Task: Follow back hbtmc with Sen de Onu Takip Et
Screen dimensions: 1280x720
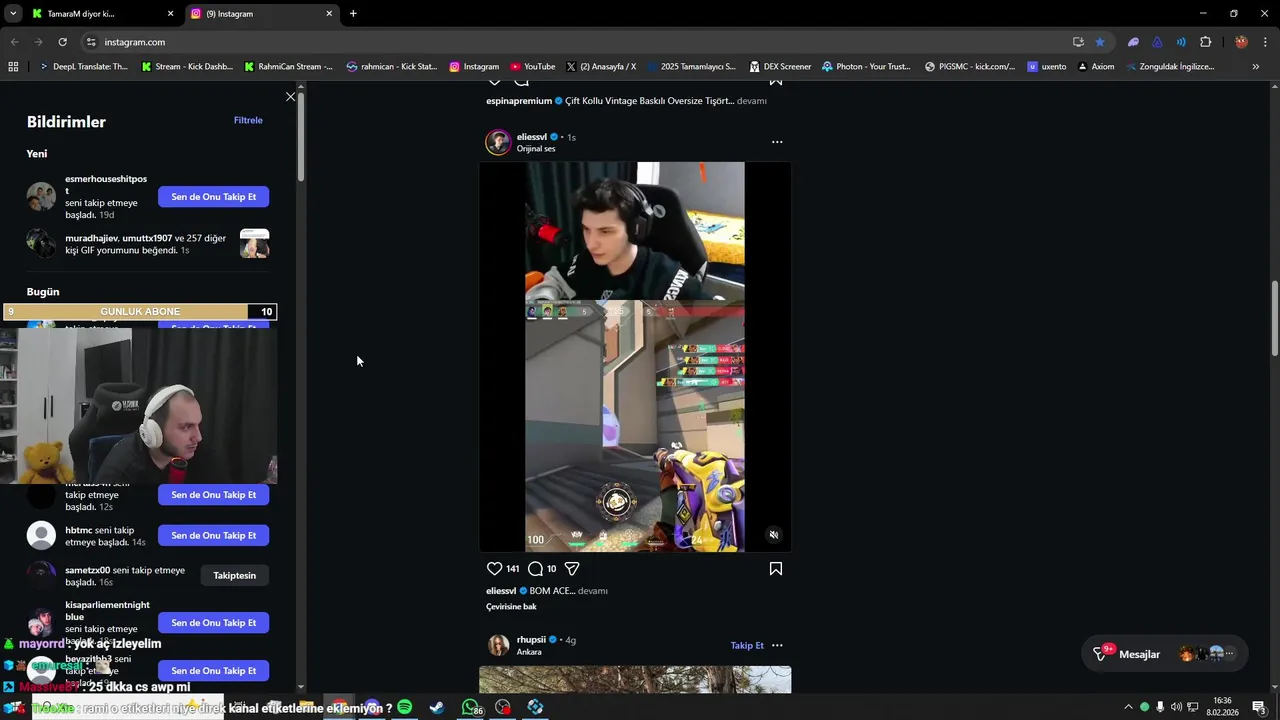Action: 213,535
